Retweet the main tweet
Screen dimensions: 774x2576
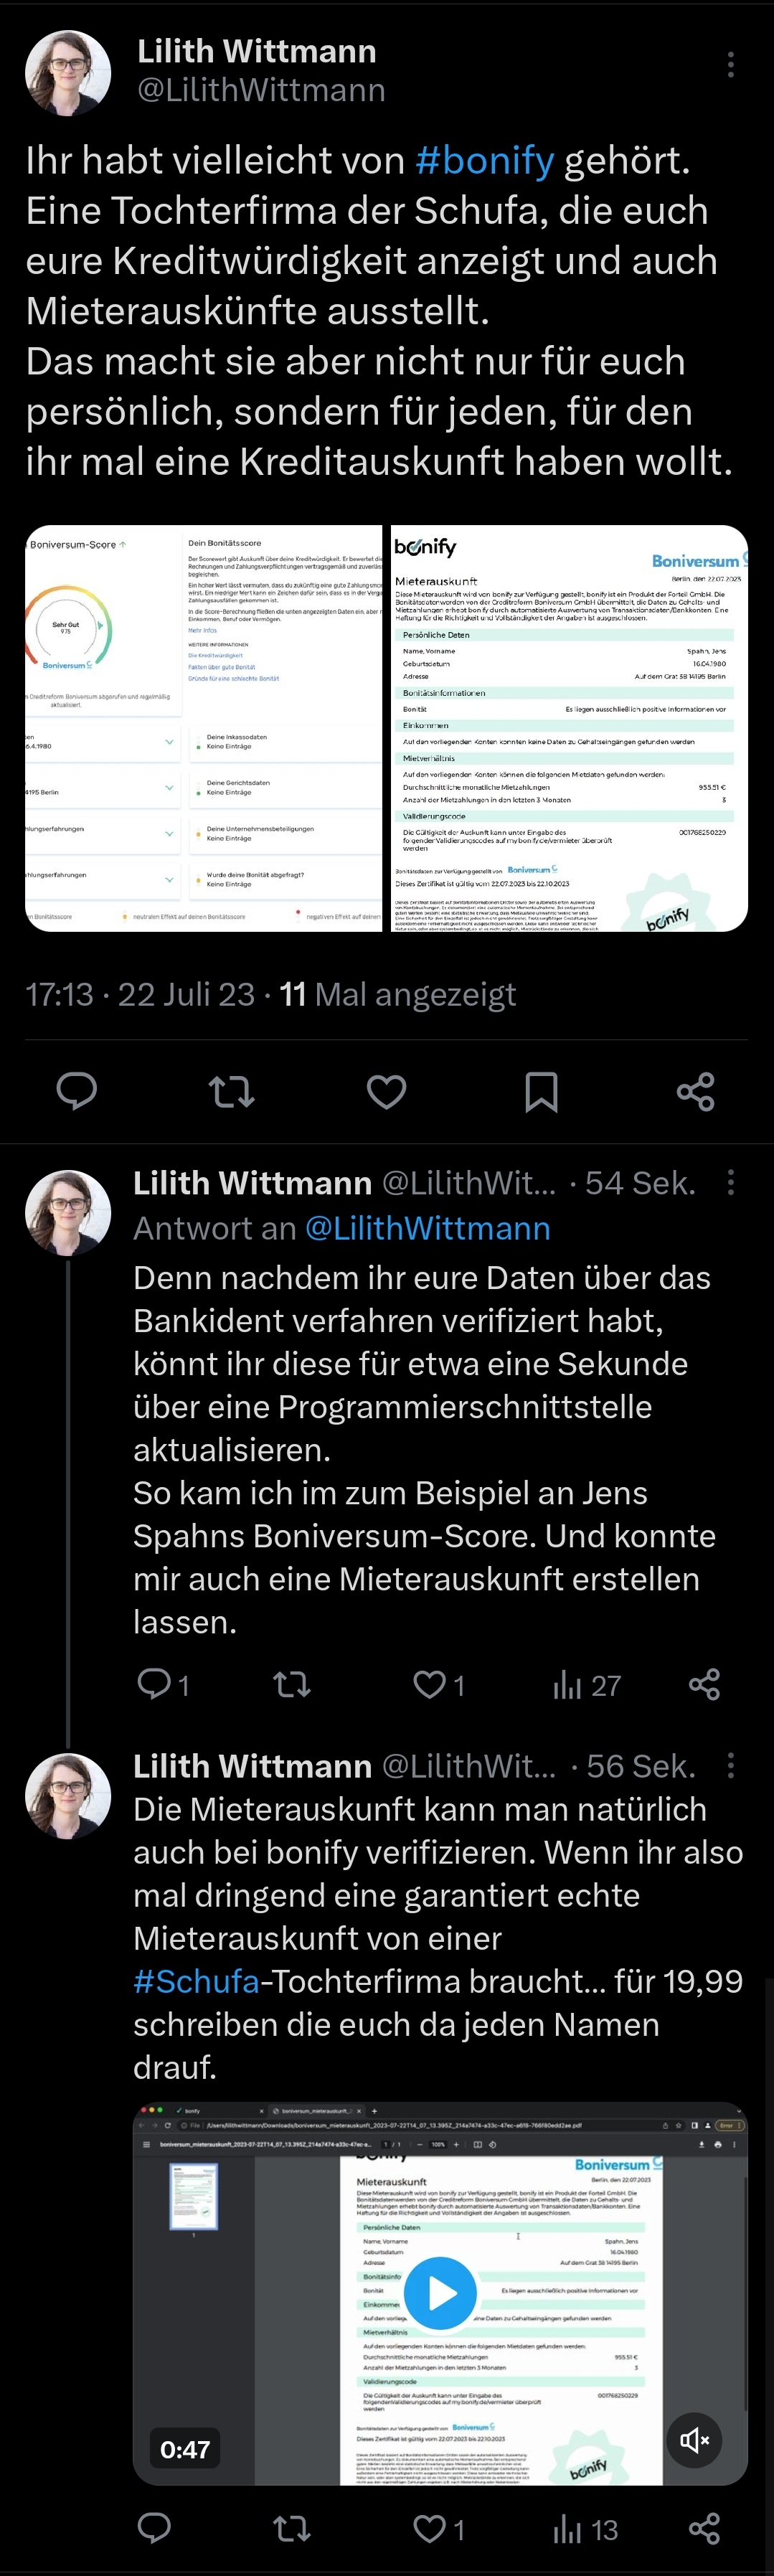pos(232,1091)
